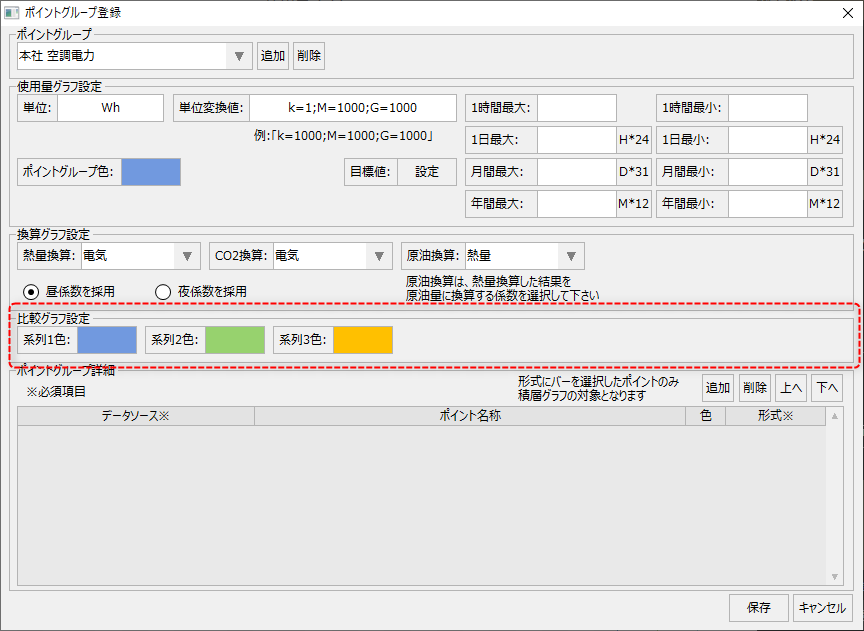Open the ポイントグループ dropdown

point(238,56)
